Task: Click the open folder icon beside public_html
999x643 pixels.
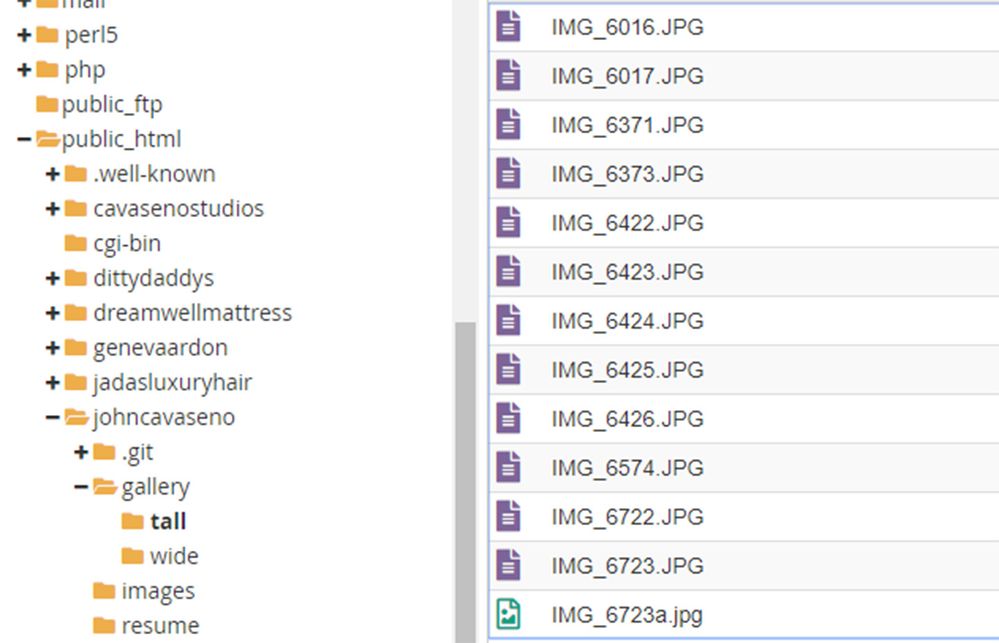Action: click(x=47, y=139)
